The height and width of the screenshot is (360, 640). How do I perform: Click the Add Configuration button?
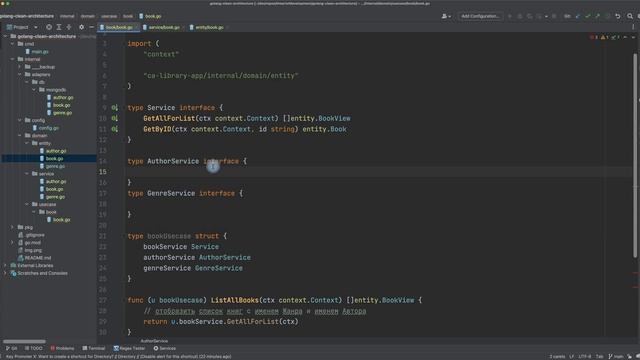(480, 16)
